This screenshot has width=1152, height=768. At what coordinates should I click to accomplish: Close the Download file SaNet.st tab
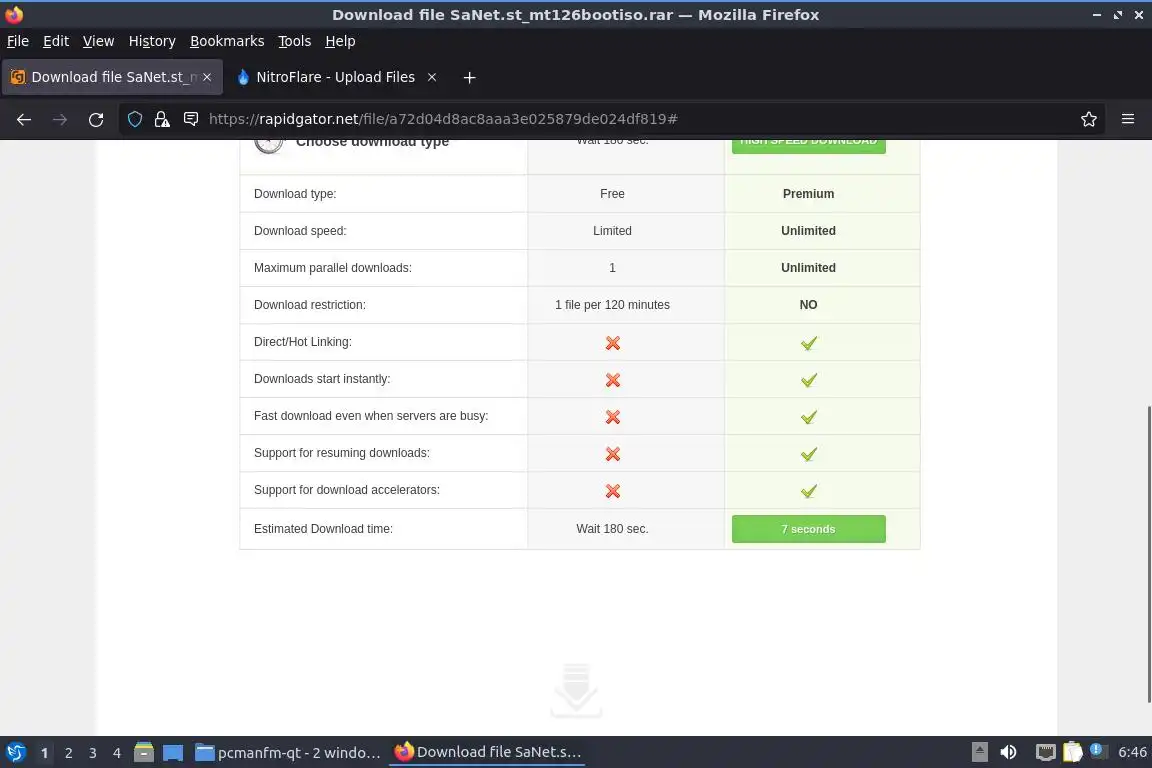click(x=207, y=77)
